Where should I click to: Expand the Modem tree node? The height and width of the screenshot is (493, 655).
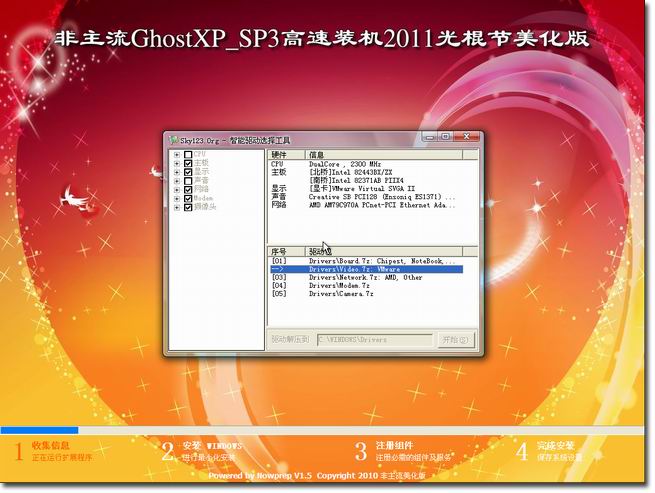177,198
